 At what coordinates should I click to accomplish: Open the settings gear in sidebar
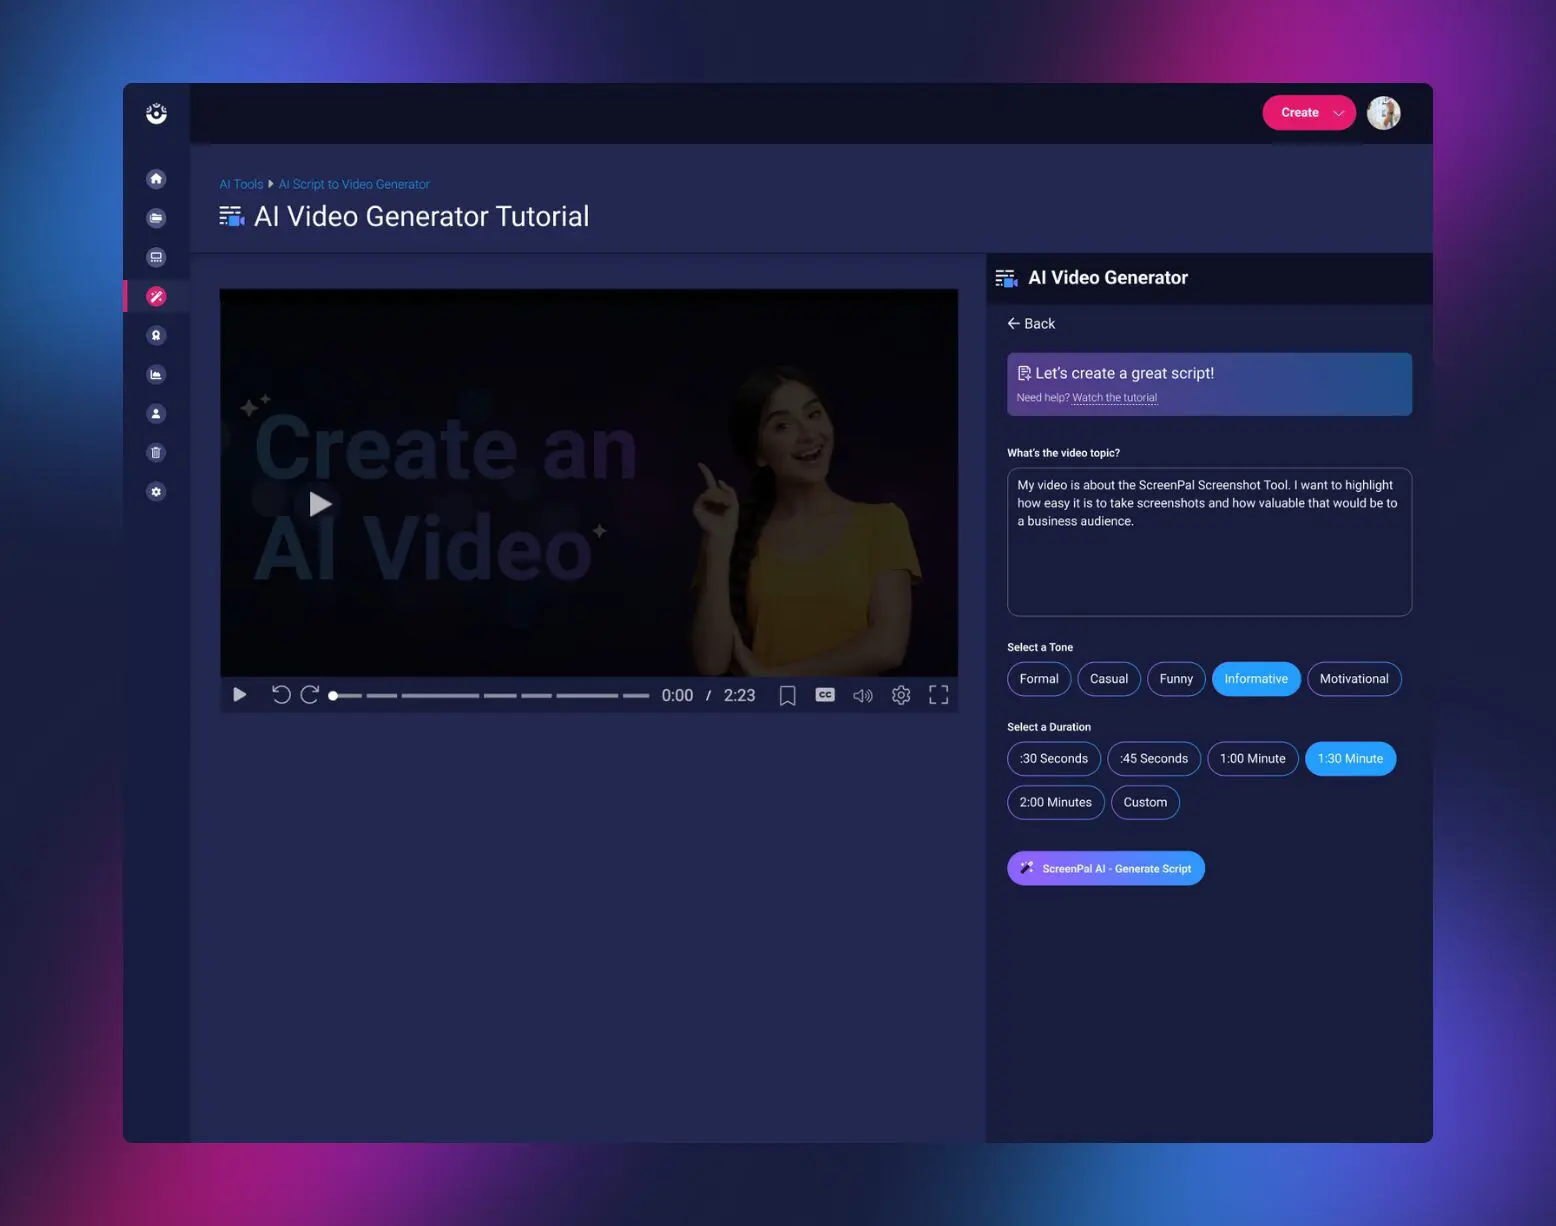click(x=156, y=492)
